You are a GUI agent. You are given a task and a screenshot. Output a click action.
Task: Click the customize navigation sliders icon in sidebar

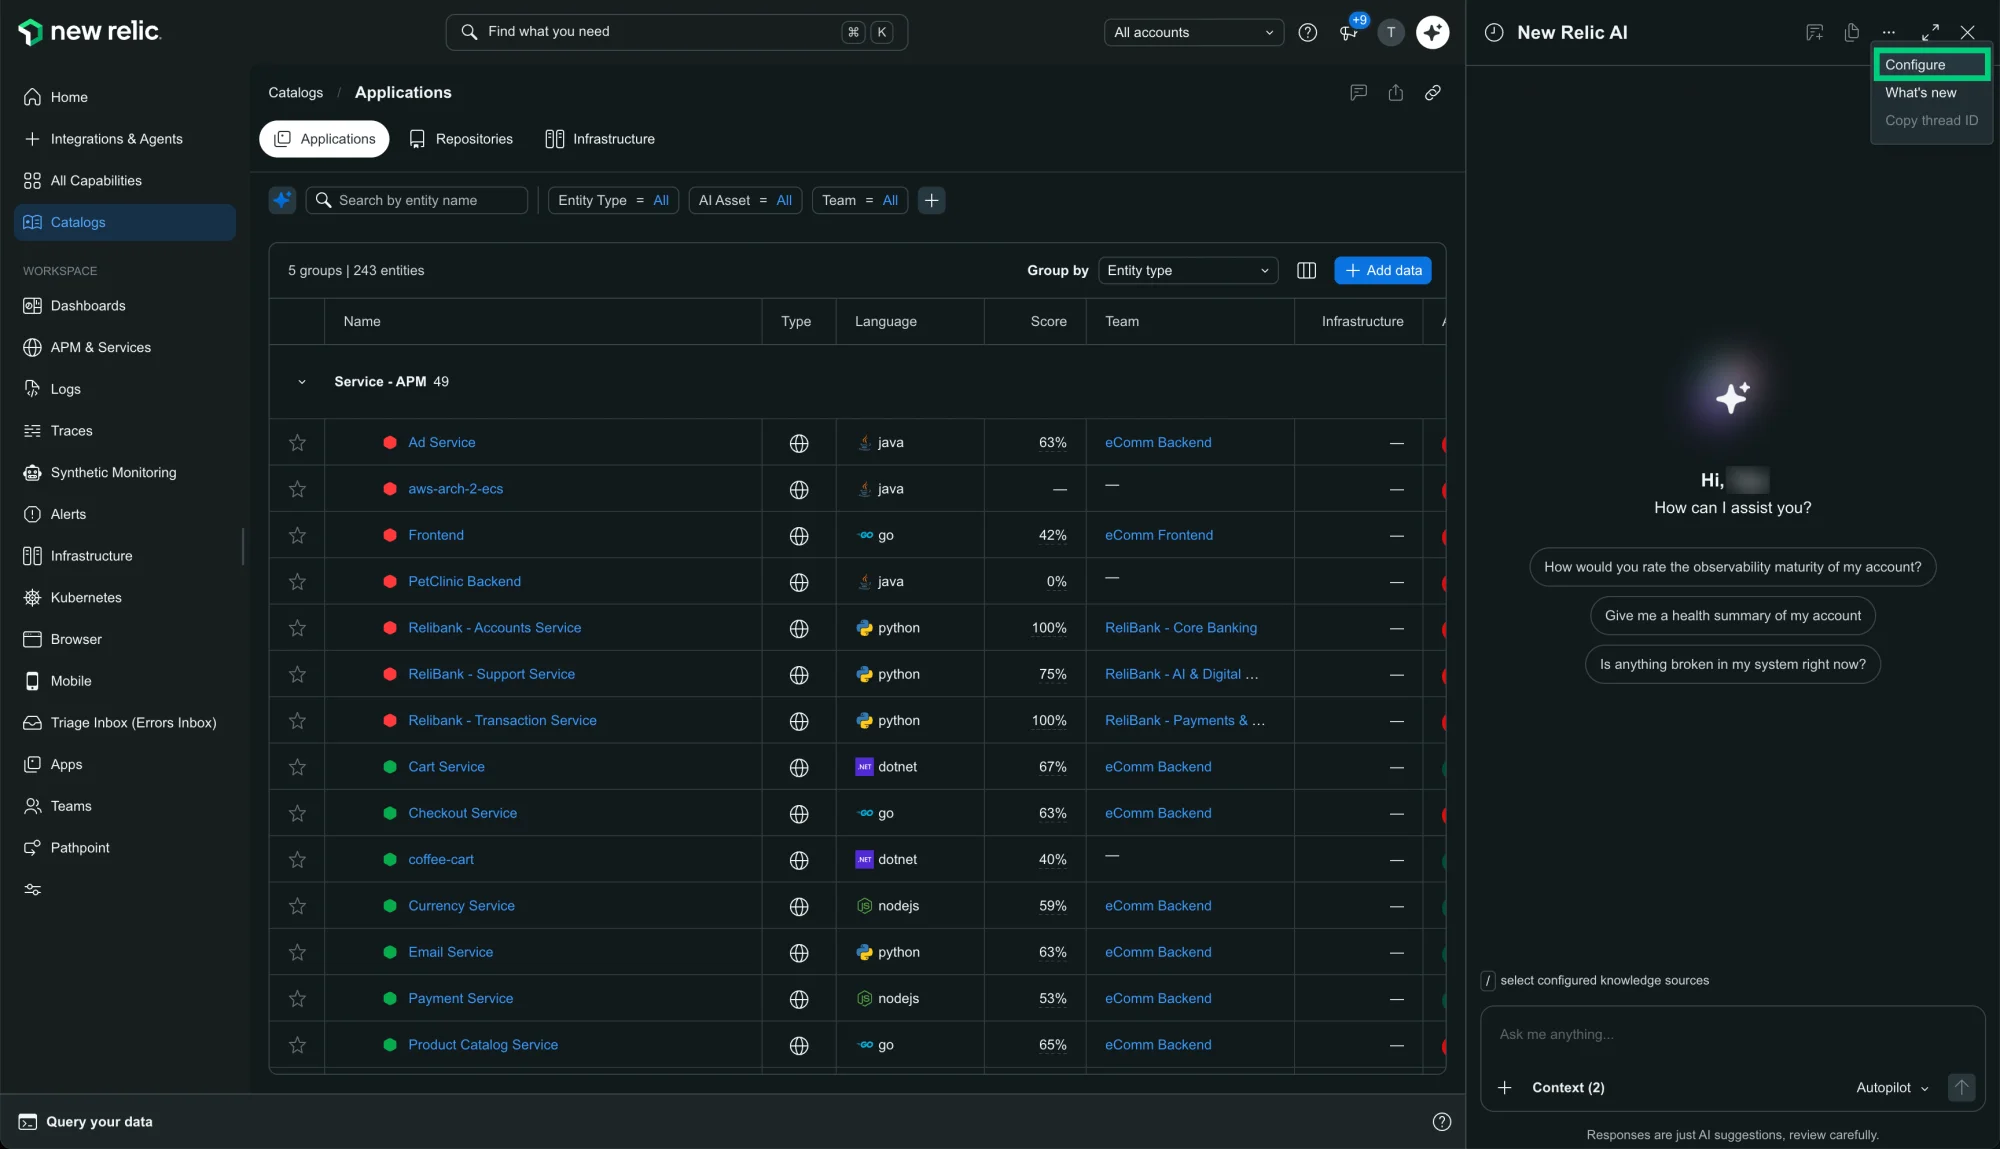tap(32, 889)
